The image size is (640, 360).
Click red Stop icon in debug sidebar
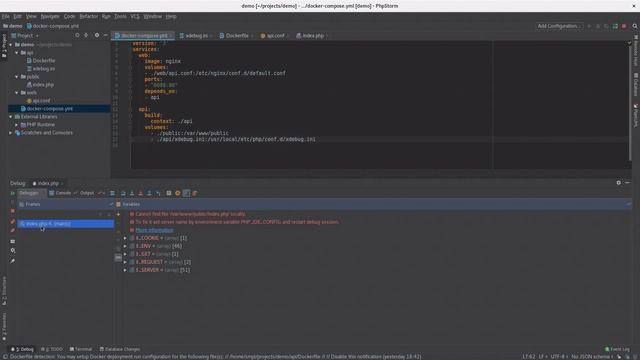point(13,211)
